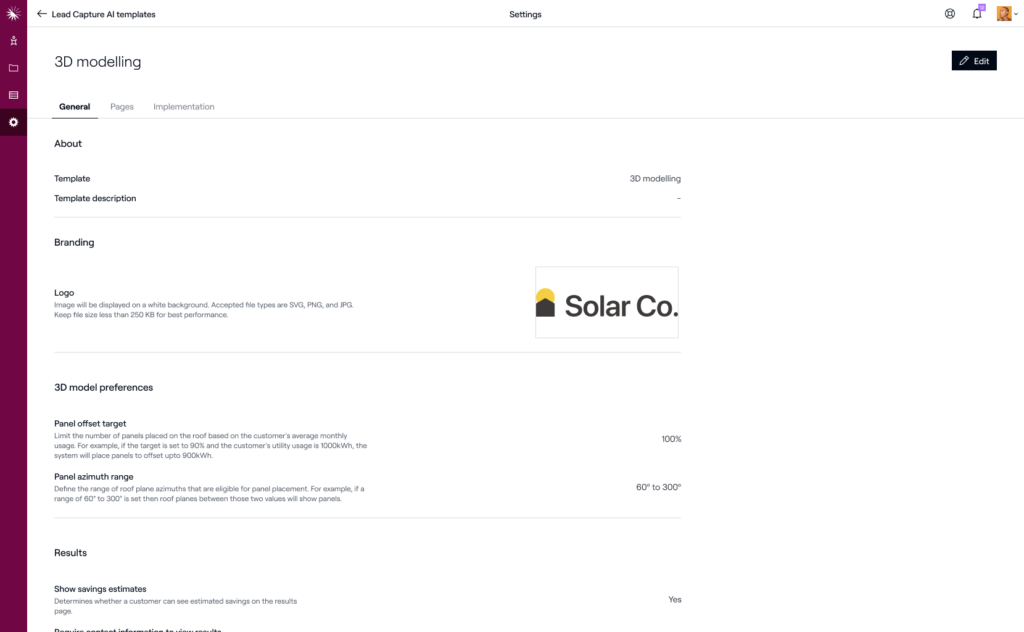Open the lifebuoy help icon
Image resolution: width=1024 pixels, height=632 pixels.
click(950, 14)
